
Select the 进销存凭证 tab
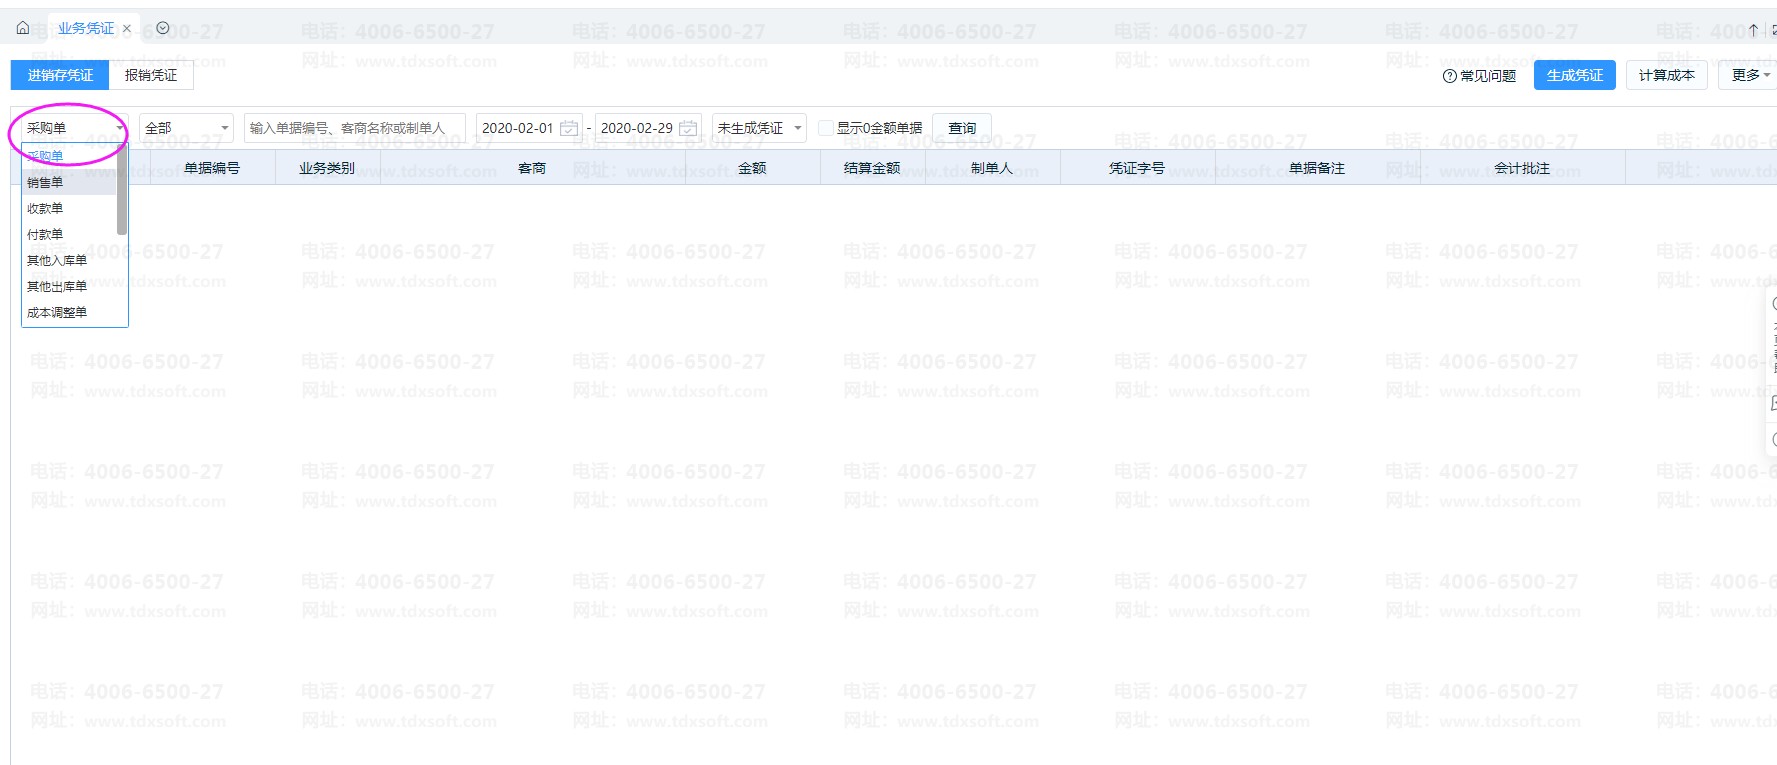point(60,76)
